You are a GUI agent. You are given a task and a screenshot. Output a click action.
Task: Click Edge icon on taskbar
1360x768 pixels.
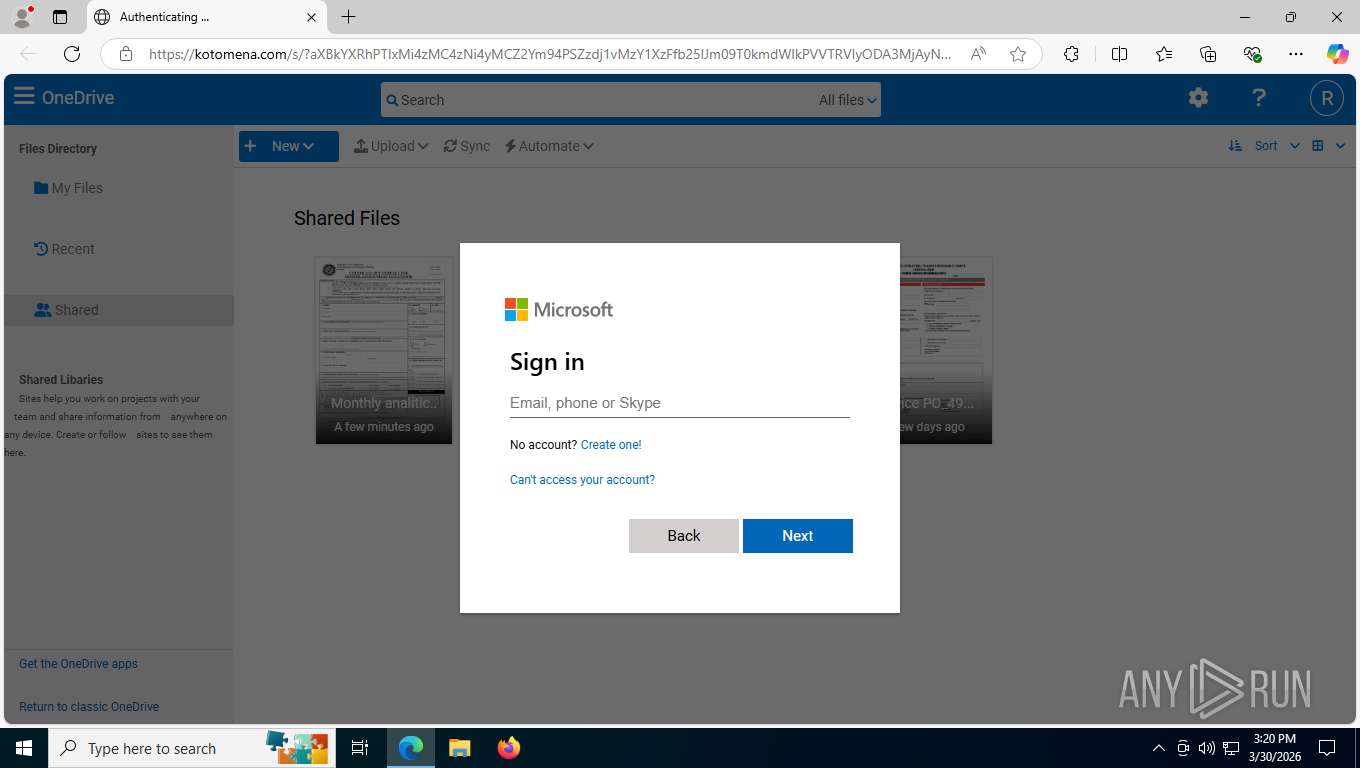click(411, 748)
